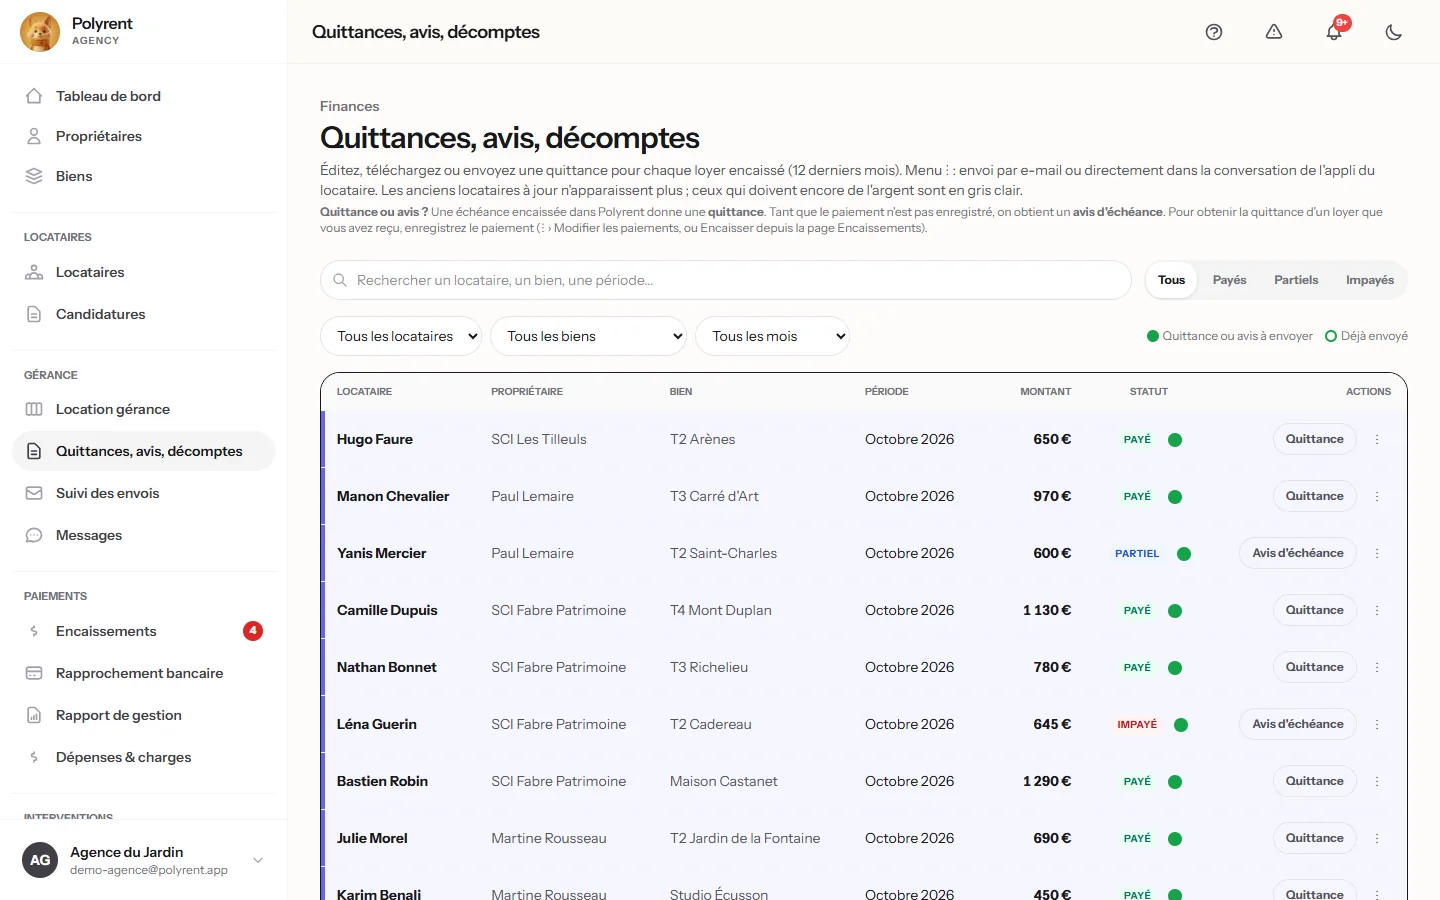Click the Dépenses & charges dollar icon
The width and height of the screenshot is (1440, 900).
(34, 757)
